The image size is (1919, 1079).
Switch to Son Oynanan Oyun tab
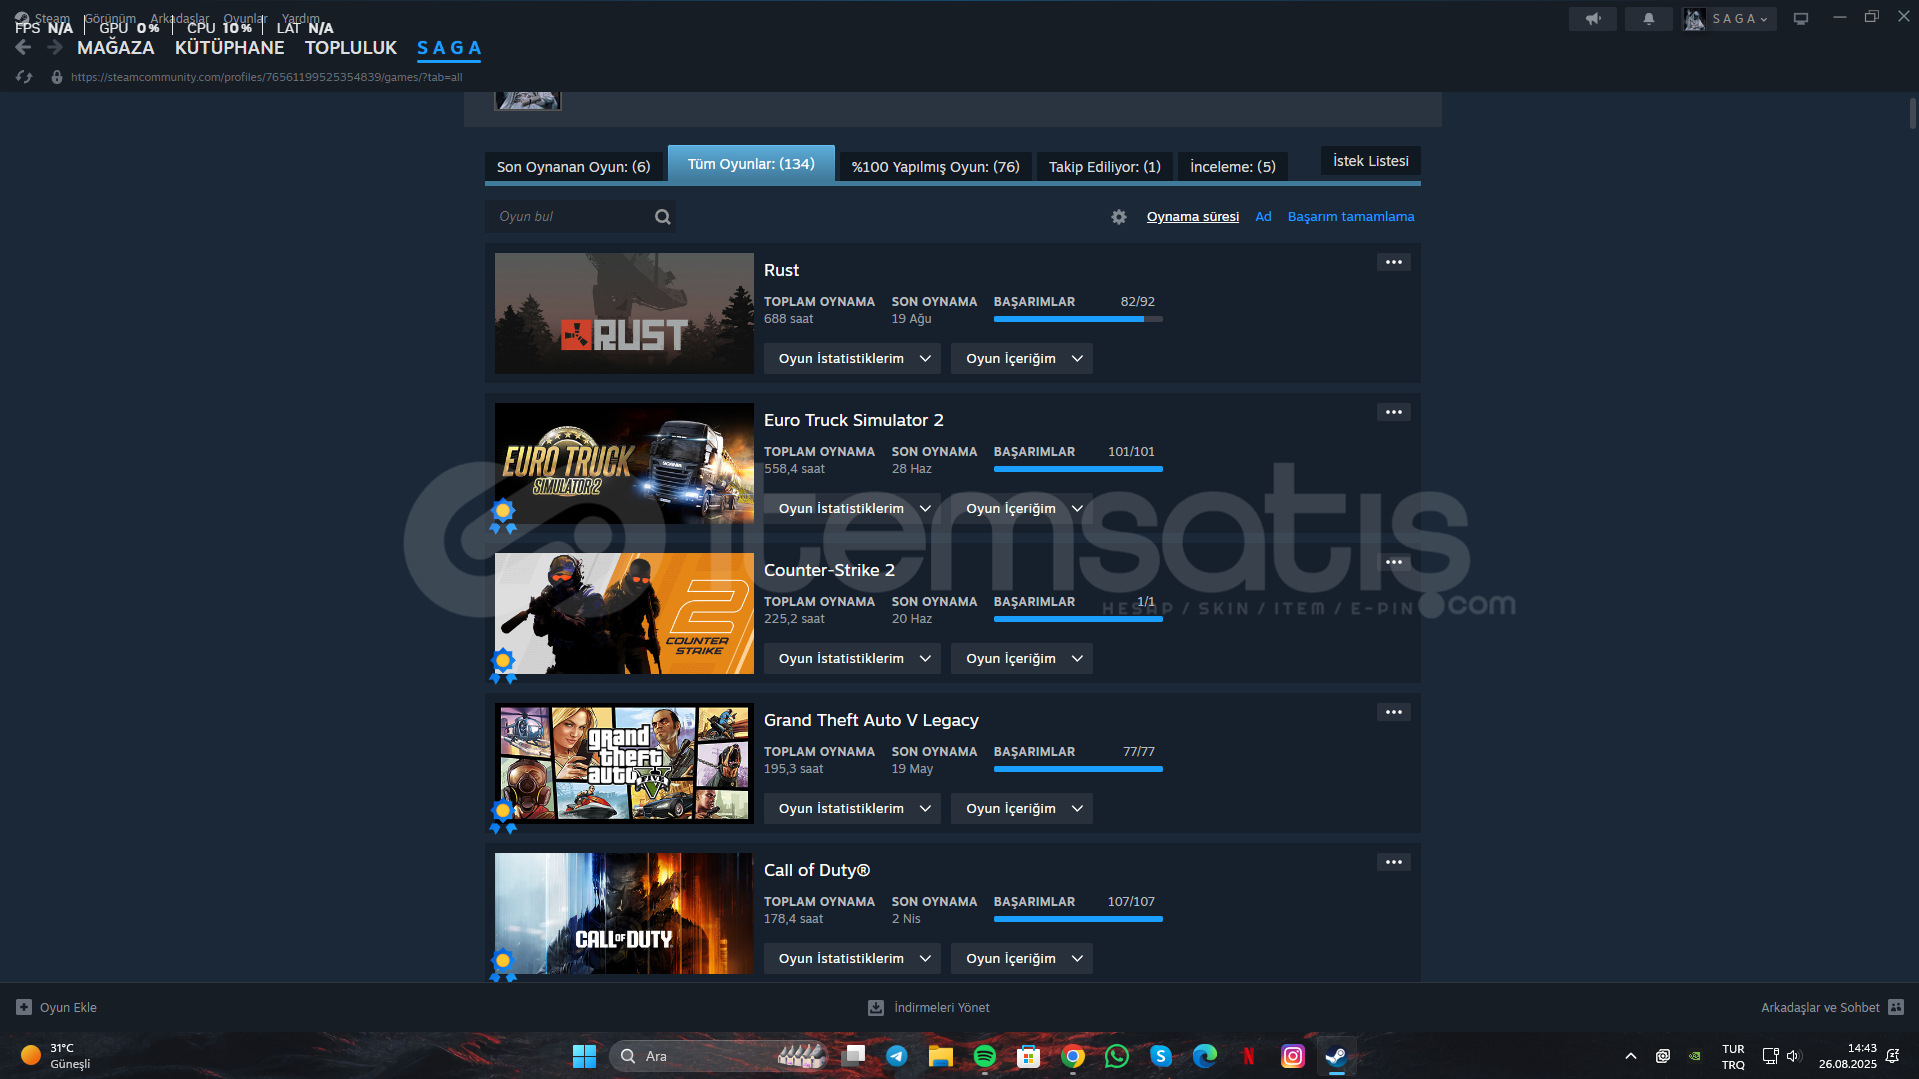click(573, 167)
